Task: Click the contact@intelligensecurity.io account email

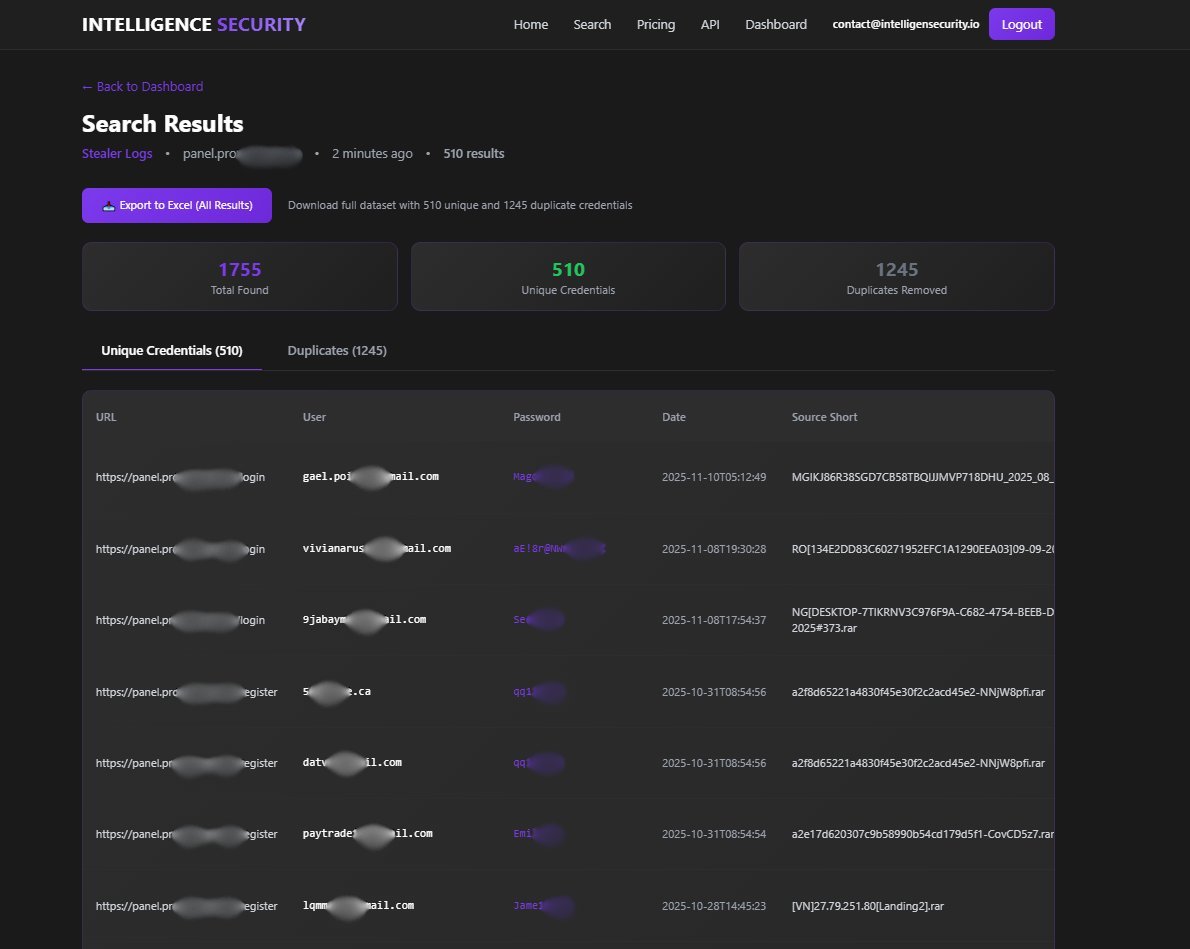Action: coord(905,24)
